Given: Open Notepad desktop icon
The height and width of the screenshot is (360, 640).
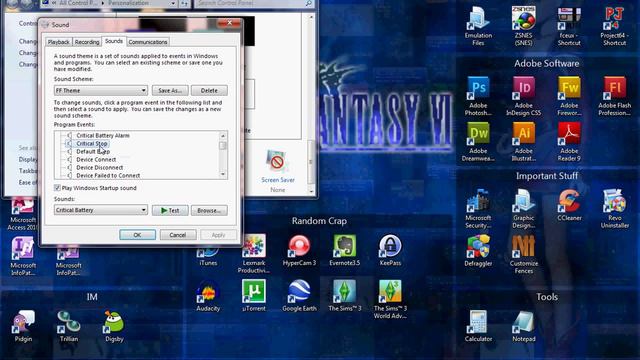Looking at the screenshot, I should [523, 326].
